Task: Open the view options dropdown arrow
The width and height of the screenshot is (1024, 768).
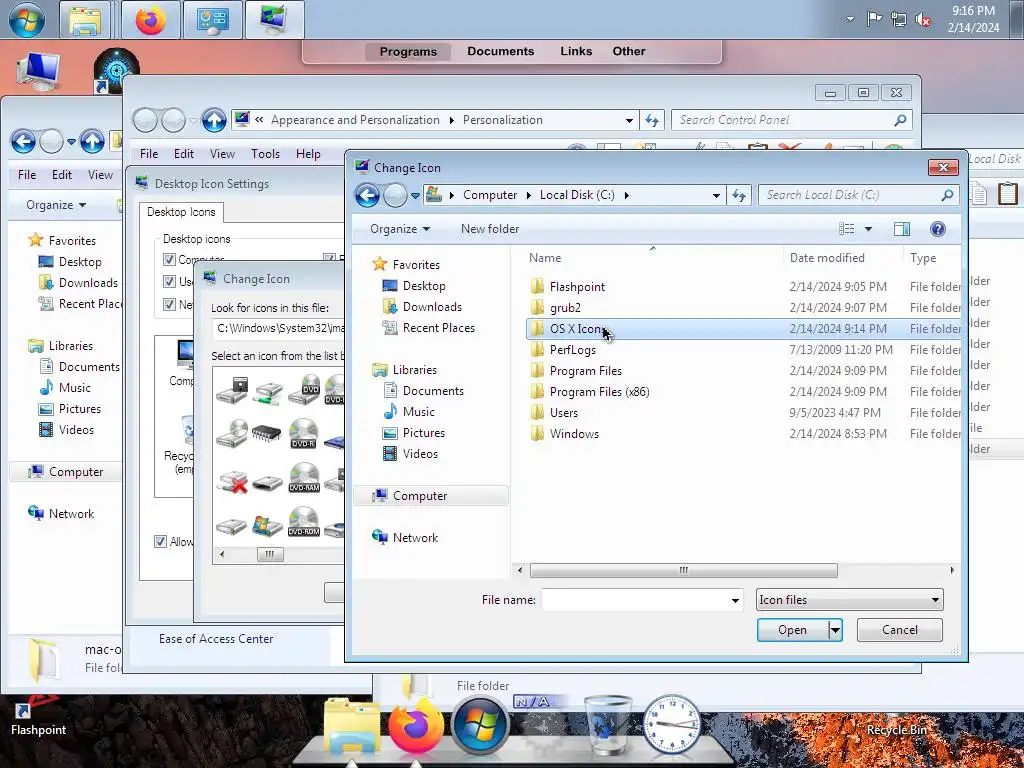Action: 868,229
